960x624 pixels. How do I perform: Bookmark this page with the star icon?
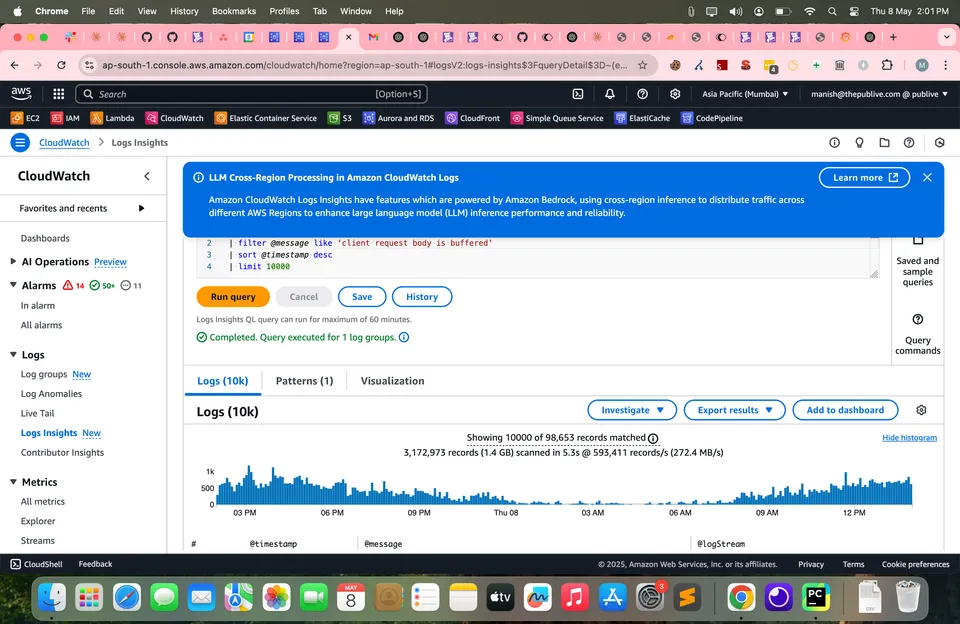pyautogui.click(x=642, y=65)
